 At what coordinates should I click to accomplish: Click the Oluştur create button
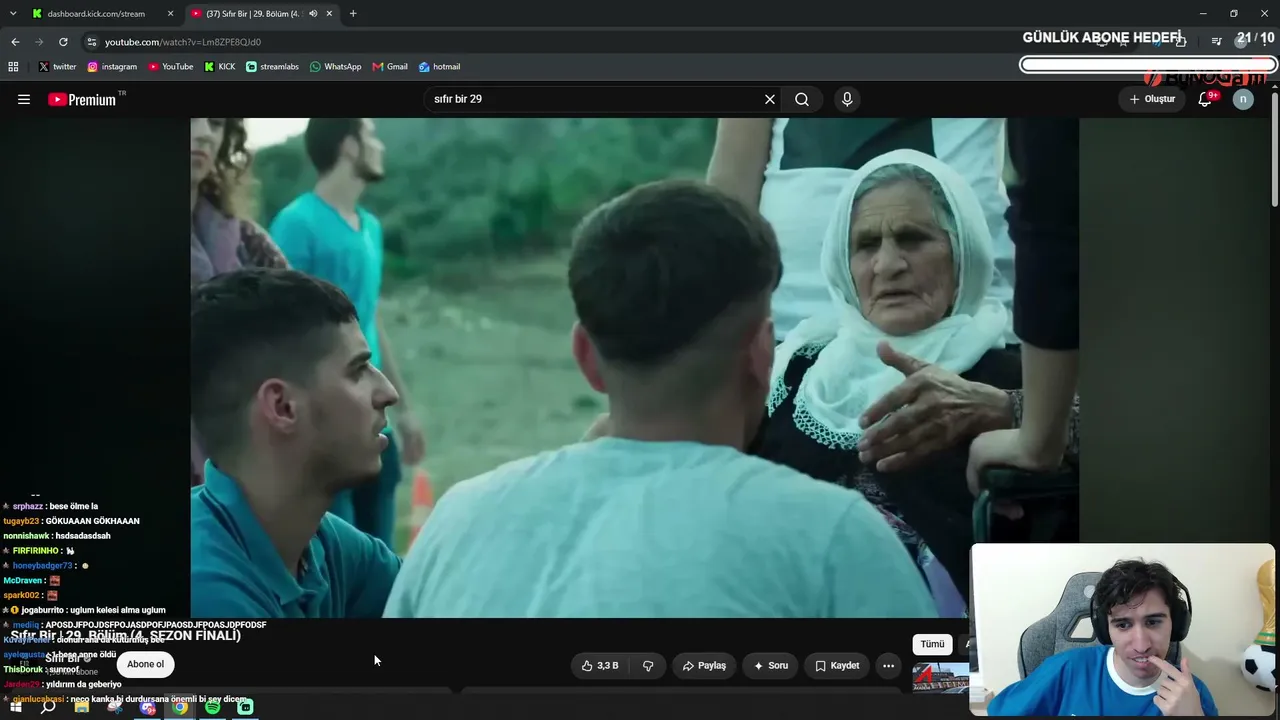tap(1152, 99)
